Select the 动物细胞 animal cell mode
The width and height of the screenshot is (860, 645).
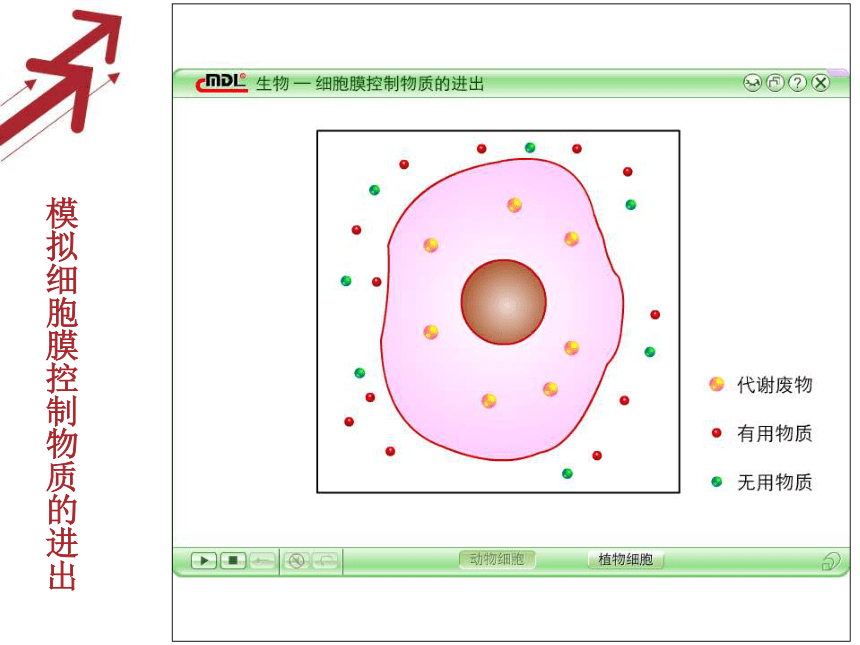[x=497, y=559]
